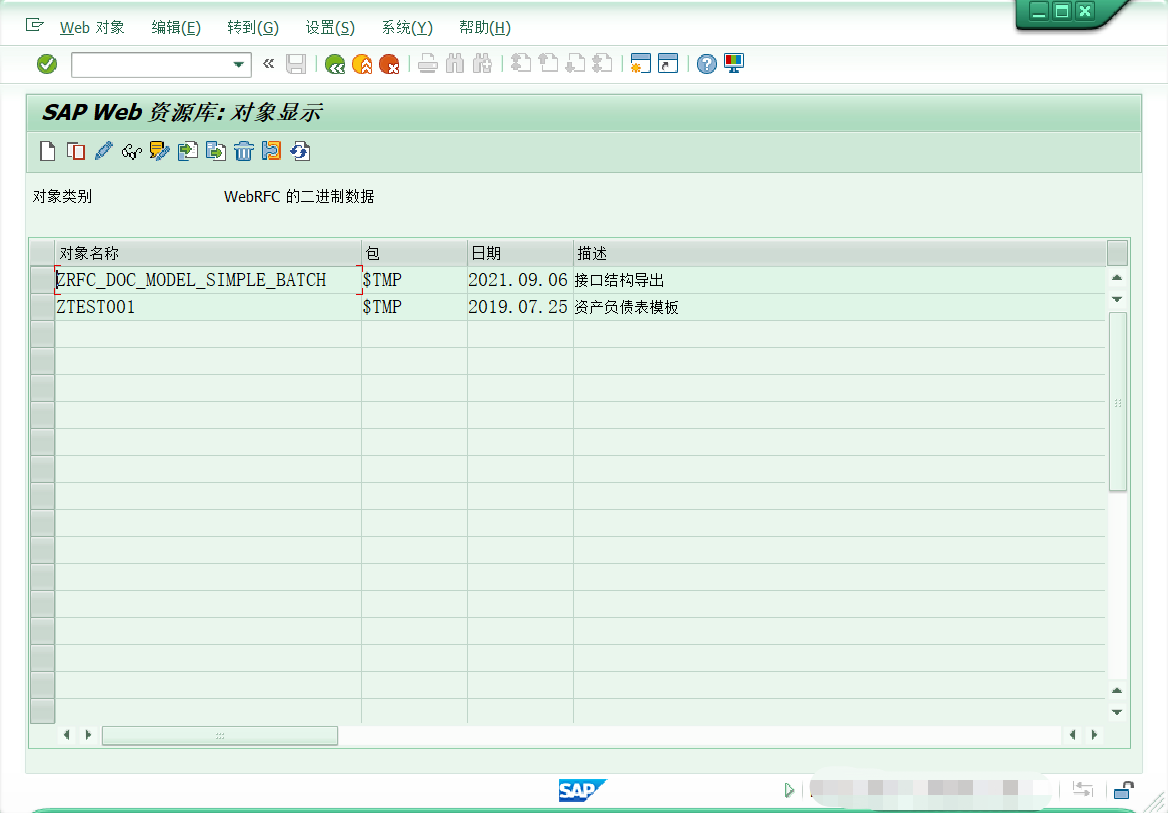Click the Find Next binoculars-plus icon
Viewport: 1168px width, 813px height.
482,64
